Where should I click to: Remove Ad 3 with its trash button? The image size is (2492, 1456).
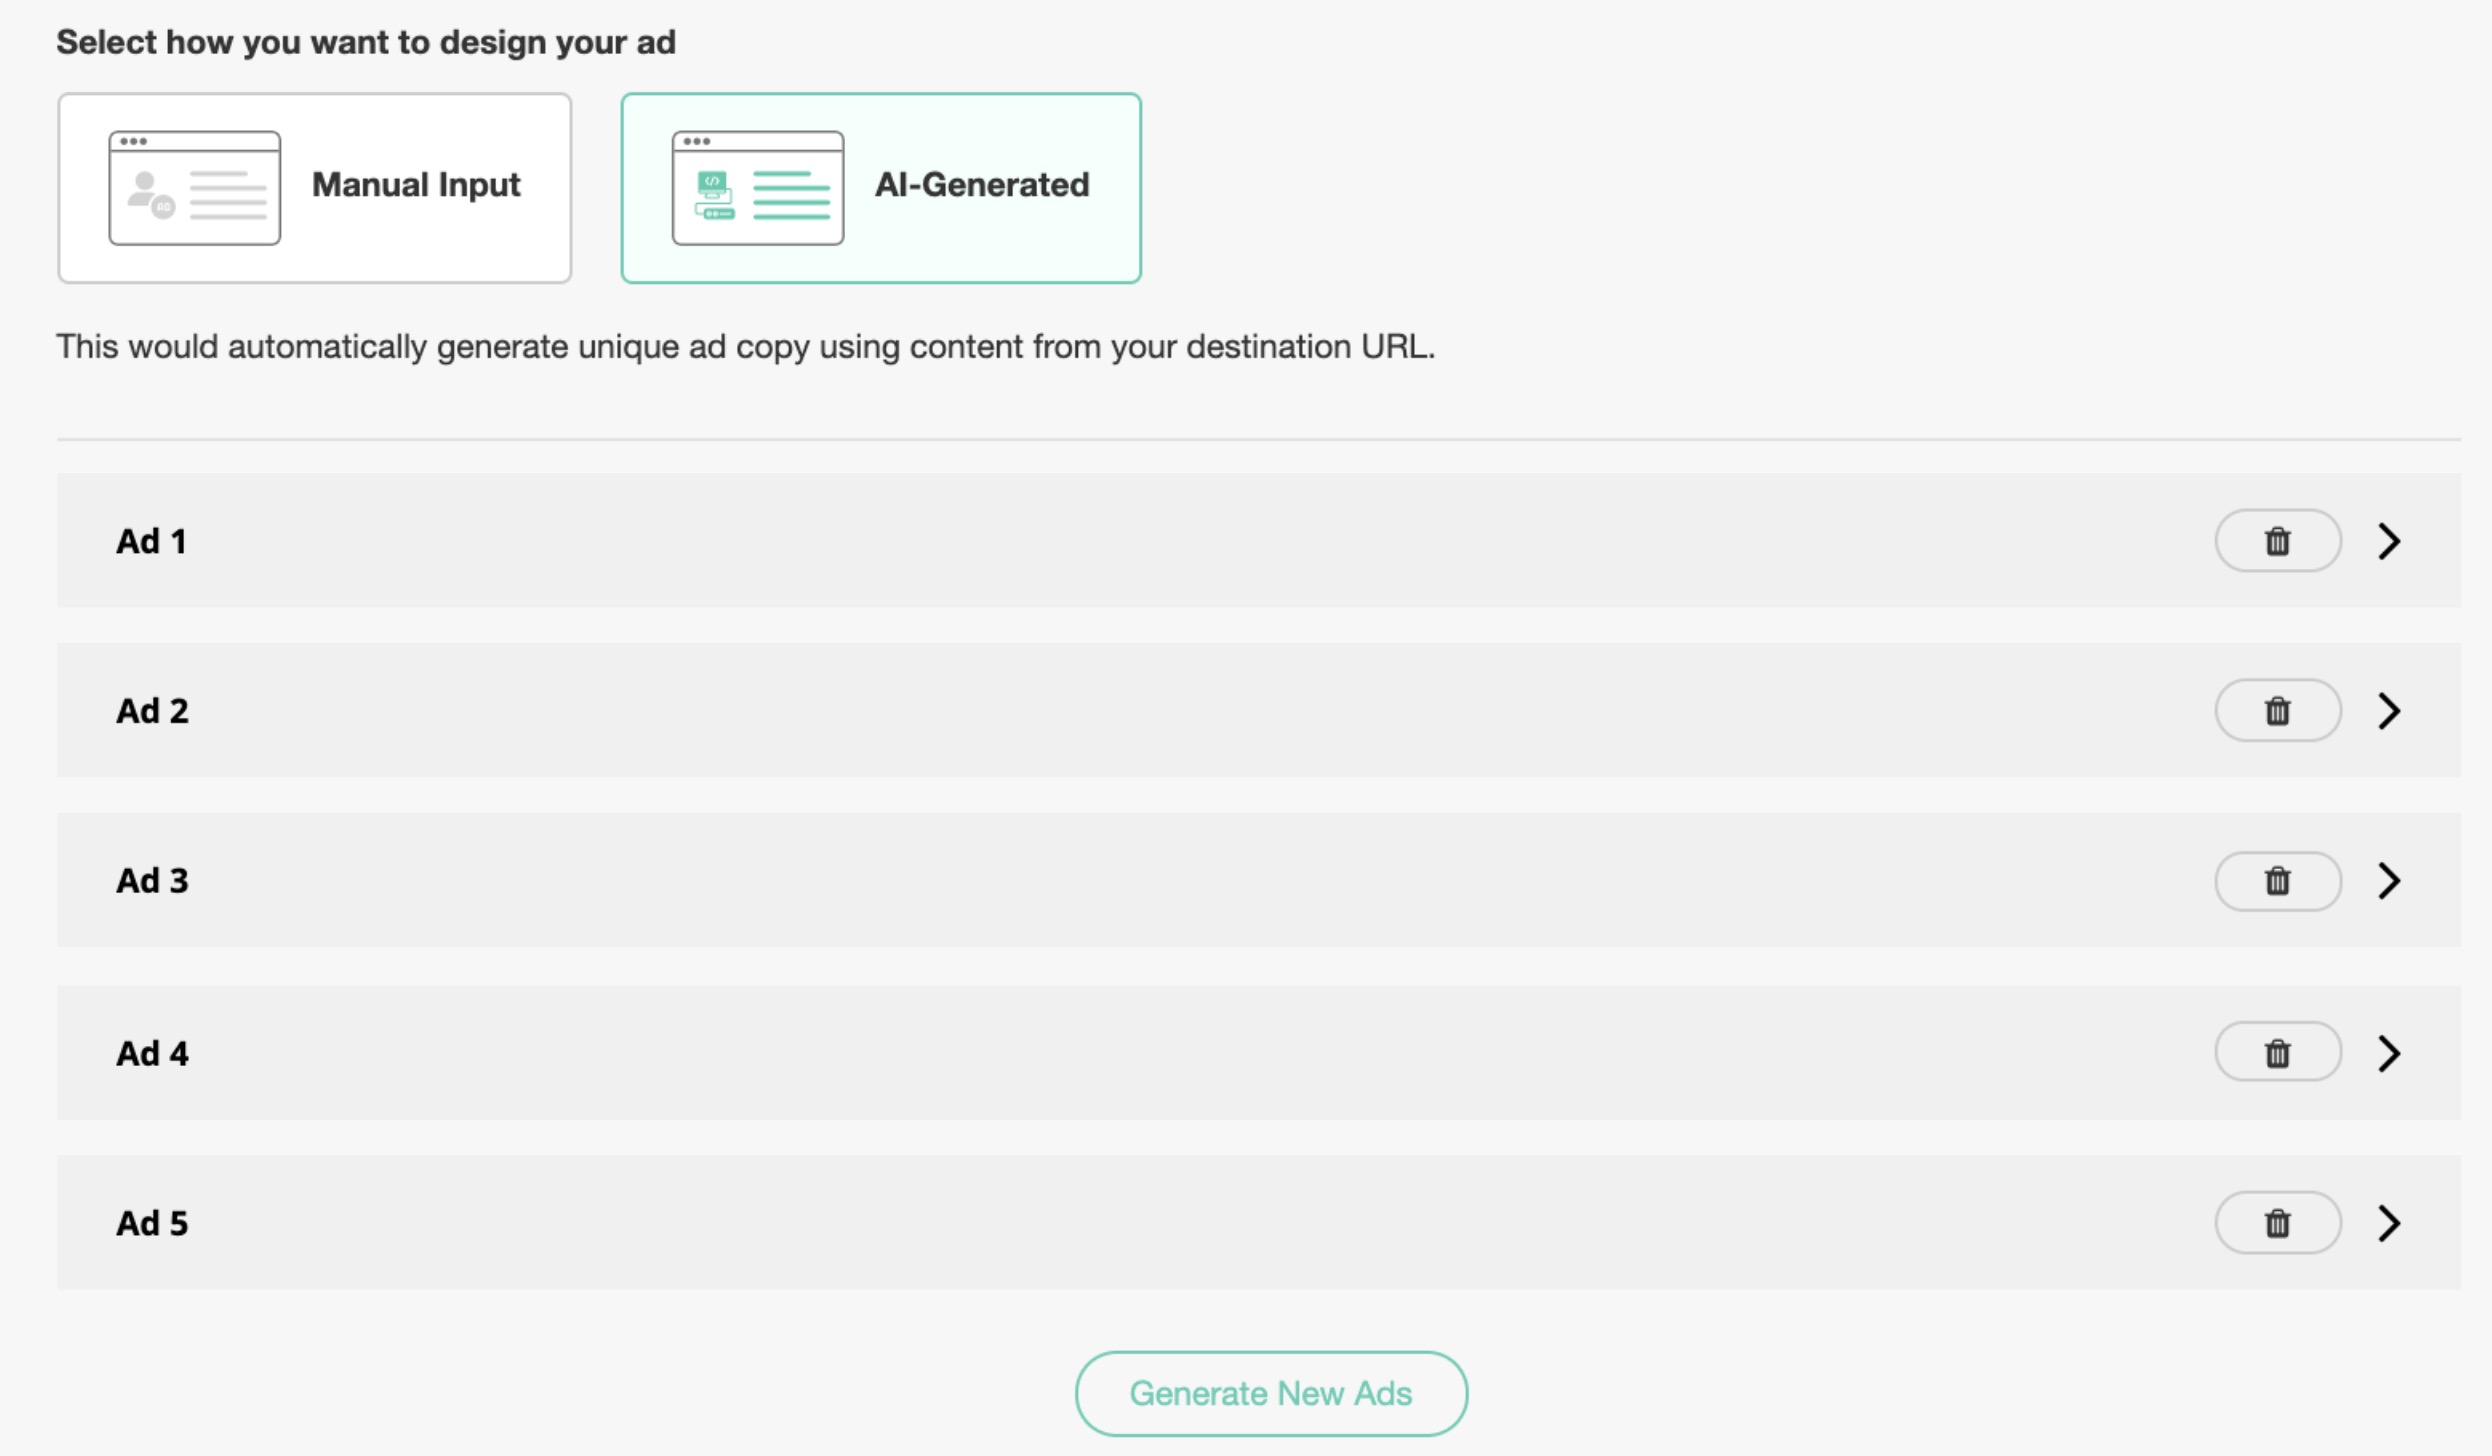[x=2277, y=881]
